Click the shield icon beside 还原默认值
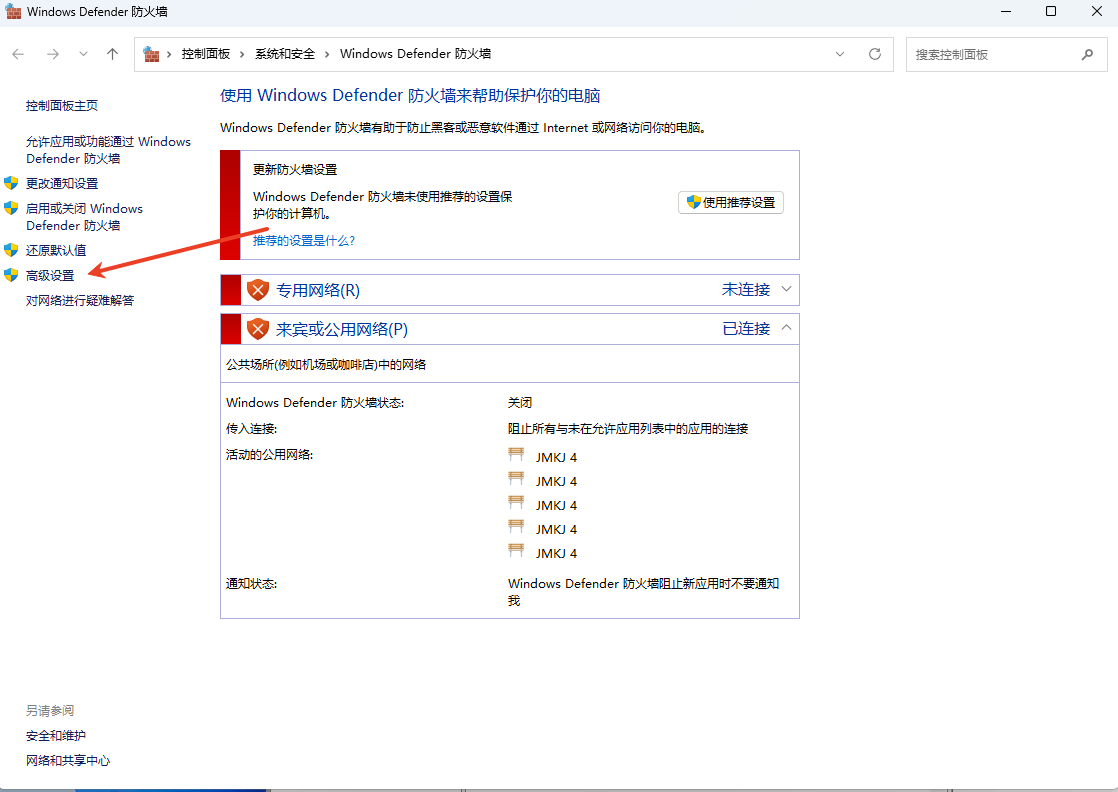Image resolution: width=1118 pixels, height=792 pixels. pos(11,250)
